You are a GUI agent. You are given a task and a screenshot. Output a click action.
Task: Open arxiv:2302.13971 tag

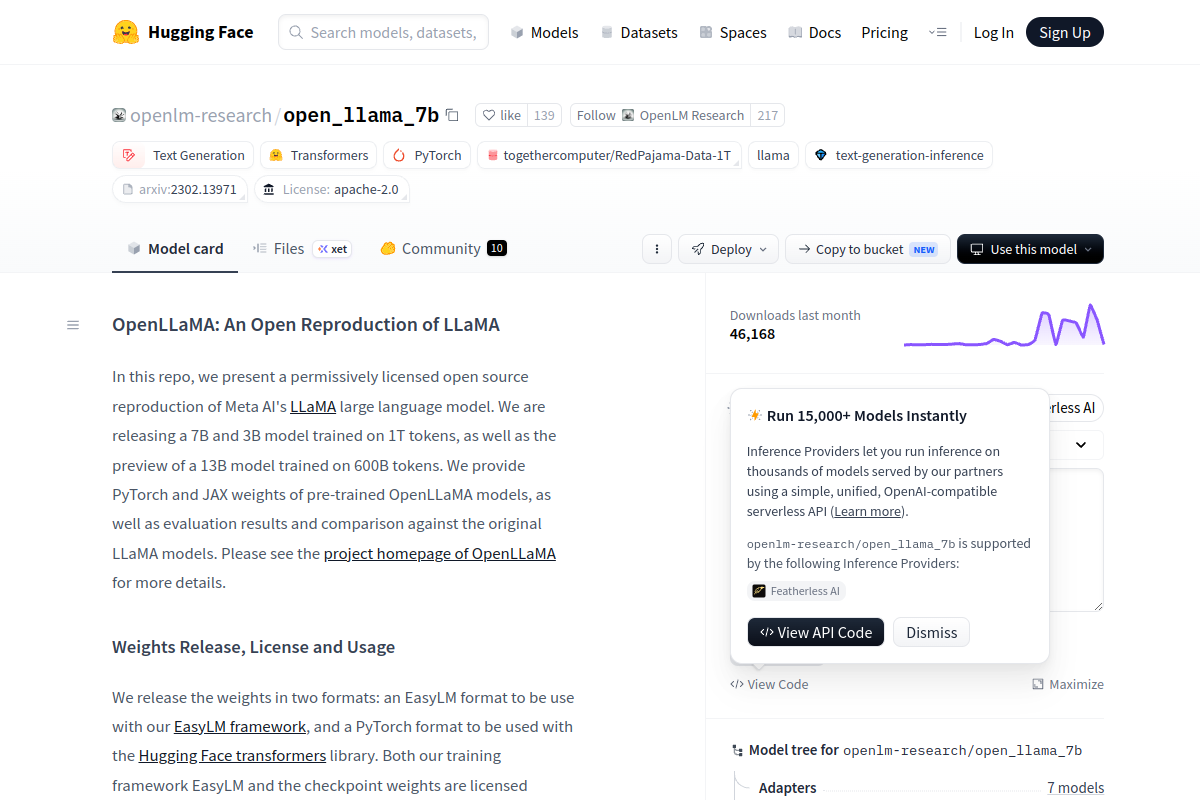tap(180, 189)
